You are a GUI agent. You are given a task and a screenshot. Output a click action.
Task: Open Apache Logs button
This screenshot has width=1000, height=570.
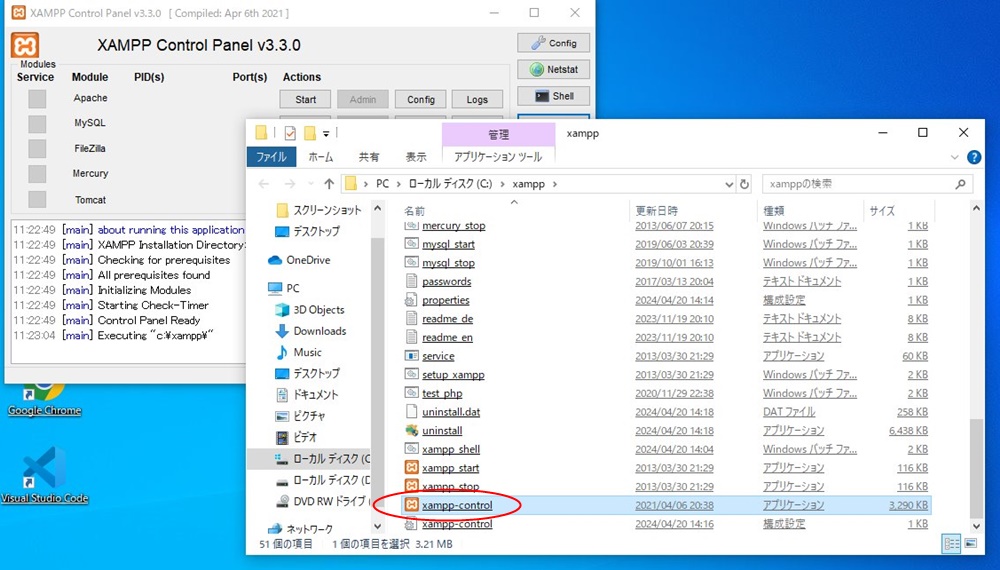[477, 99]
